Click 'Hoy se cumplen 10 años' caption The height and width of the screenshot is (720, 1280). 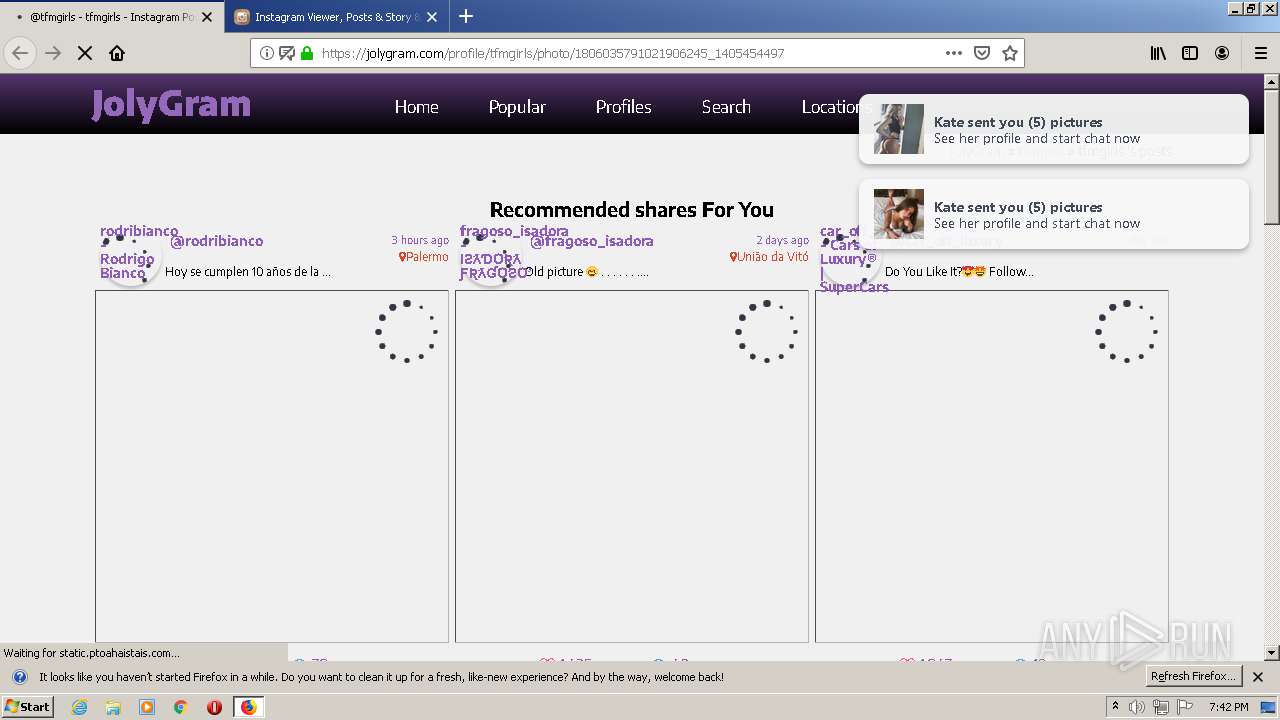tap(248, 271)
